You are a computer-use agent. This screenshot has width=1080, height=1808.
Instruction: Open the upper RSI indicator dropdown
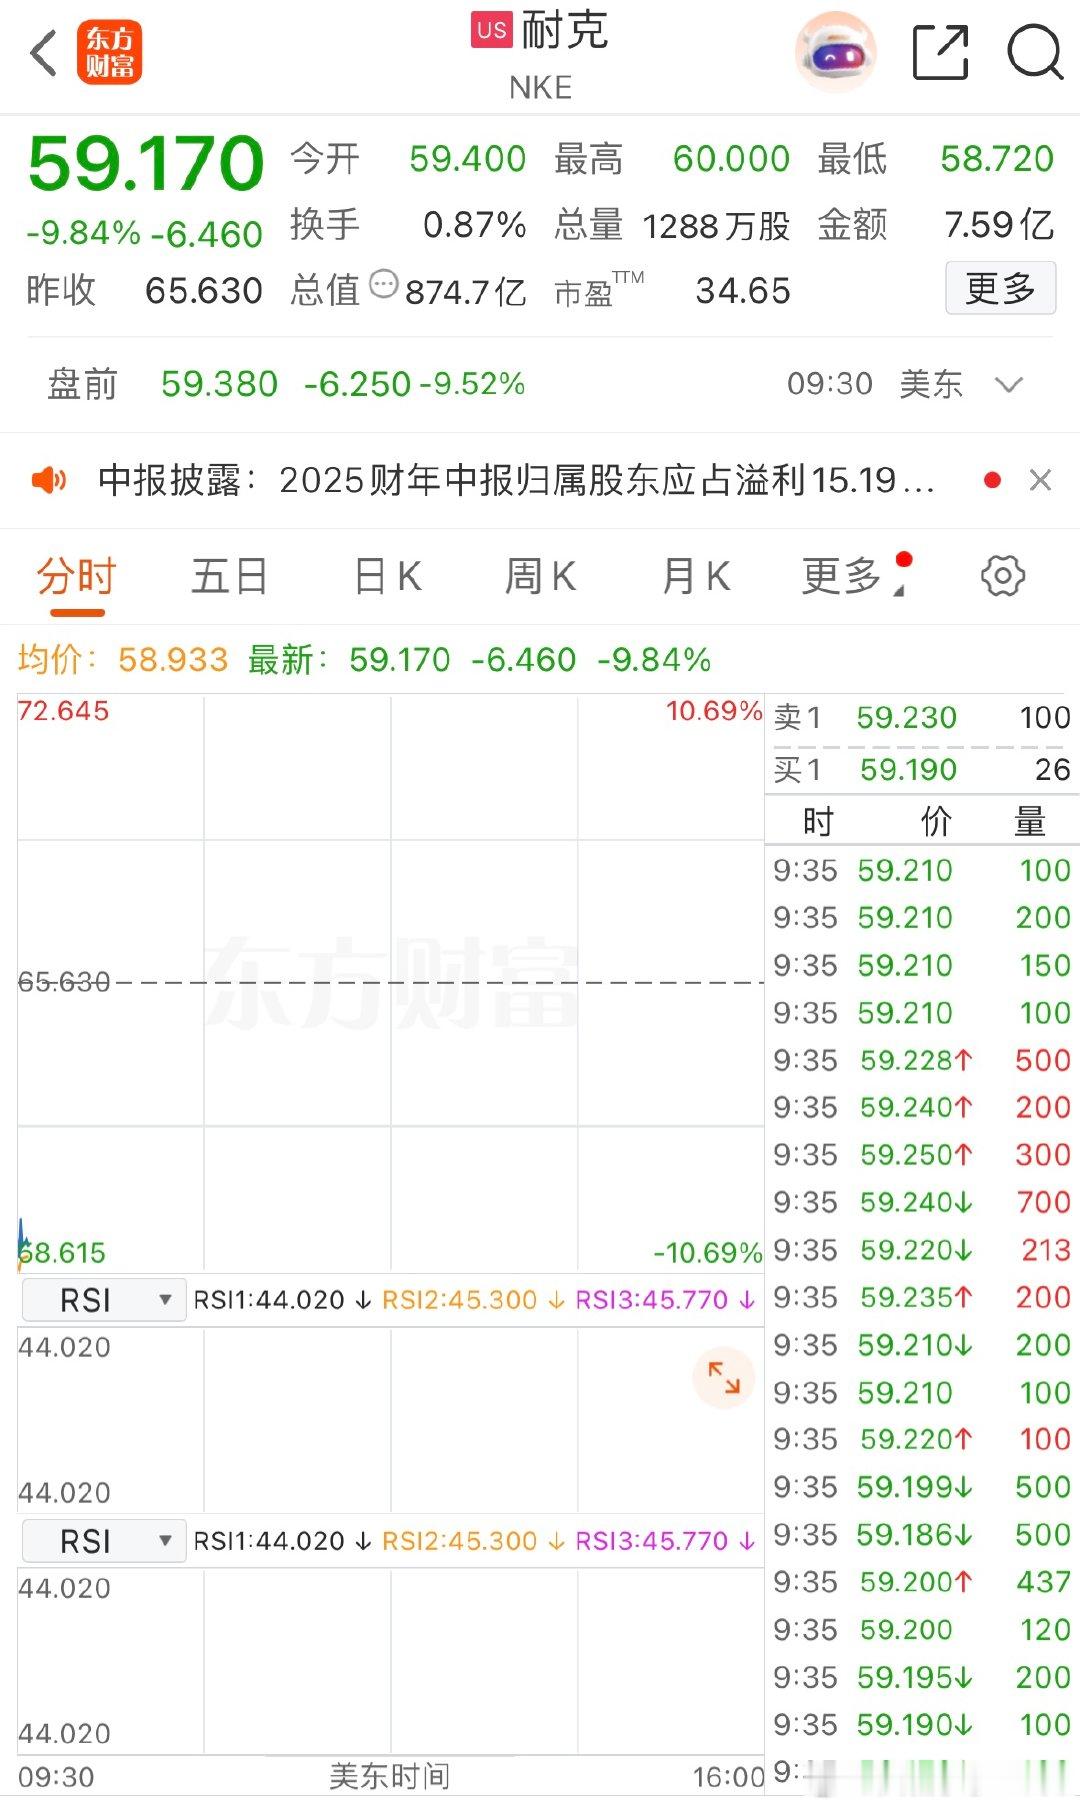(x=103, y=1300)
